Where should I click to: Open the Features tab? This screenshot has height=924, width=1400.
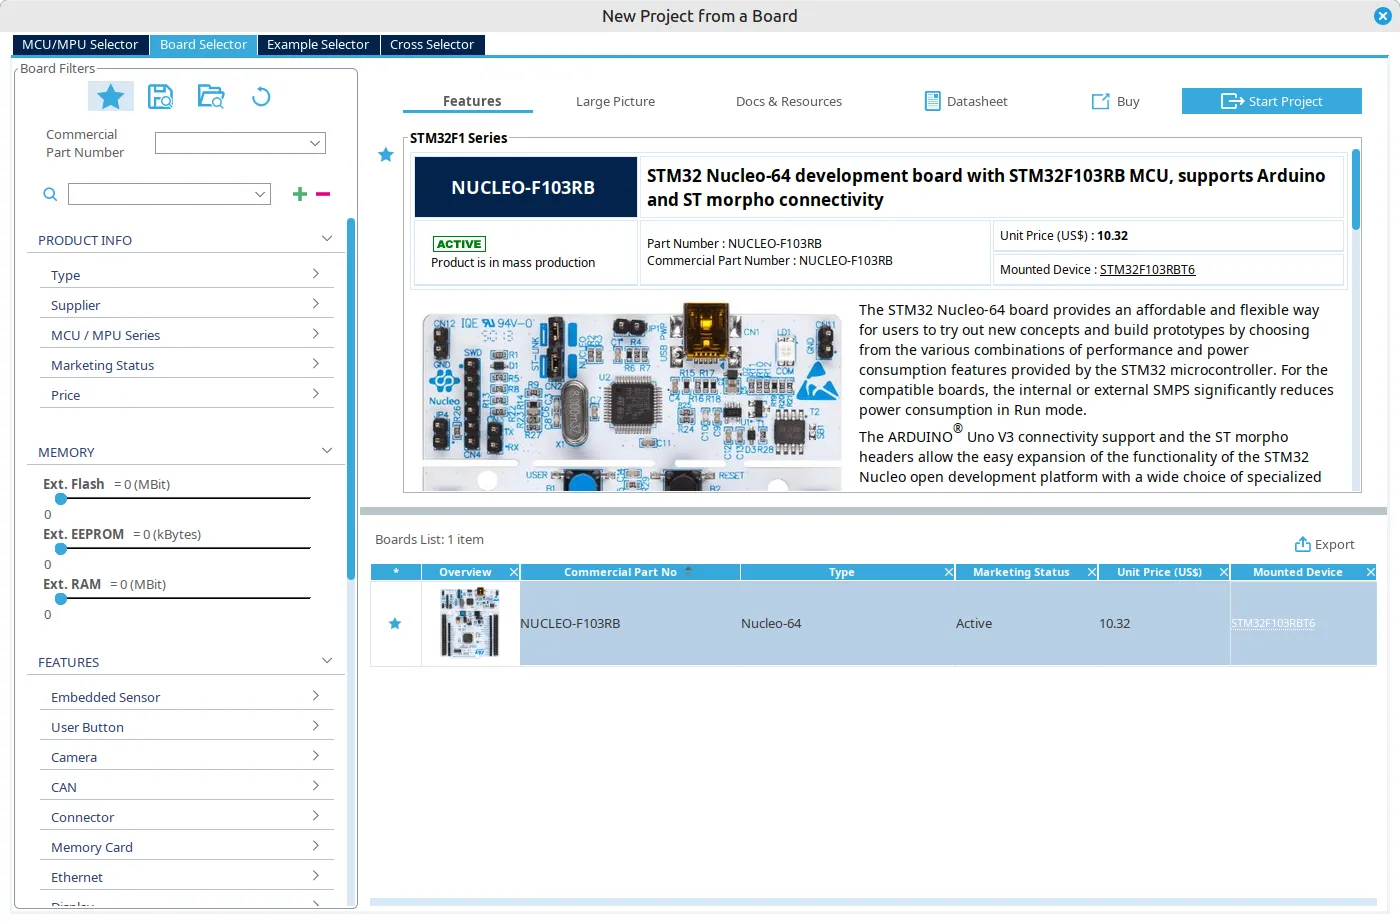pyautogui.click(x=472, y=101)
